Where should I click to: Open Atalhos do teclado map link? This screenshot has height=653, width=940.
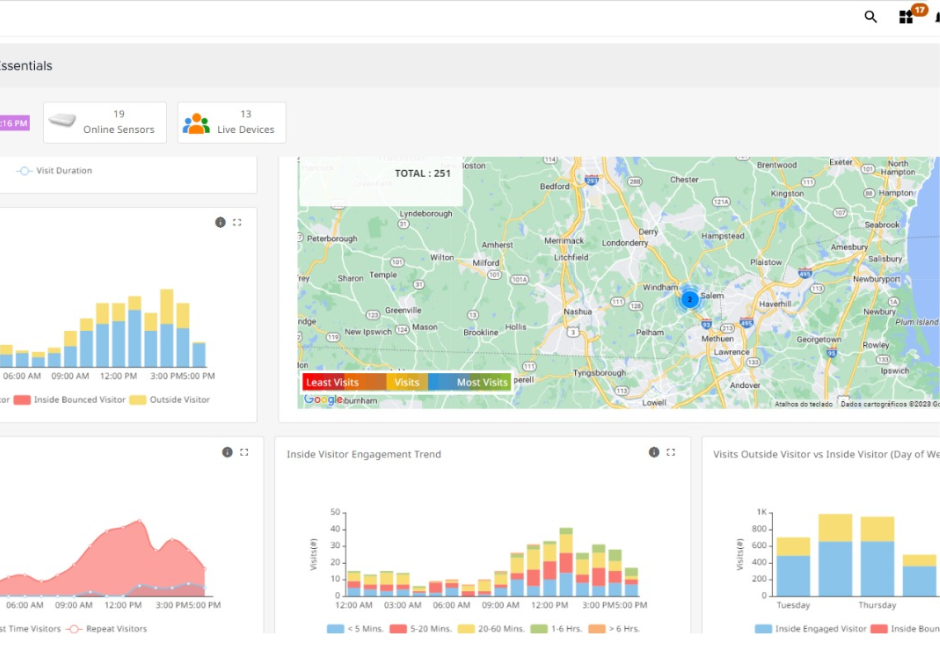click(x=803, y=404)
